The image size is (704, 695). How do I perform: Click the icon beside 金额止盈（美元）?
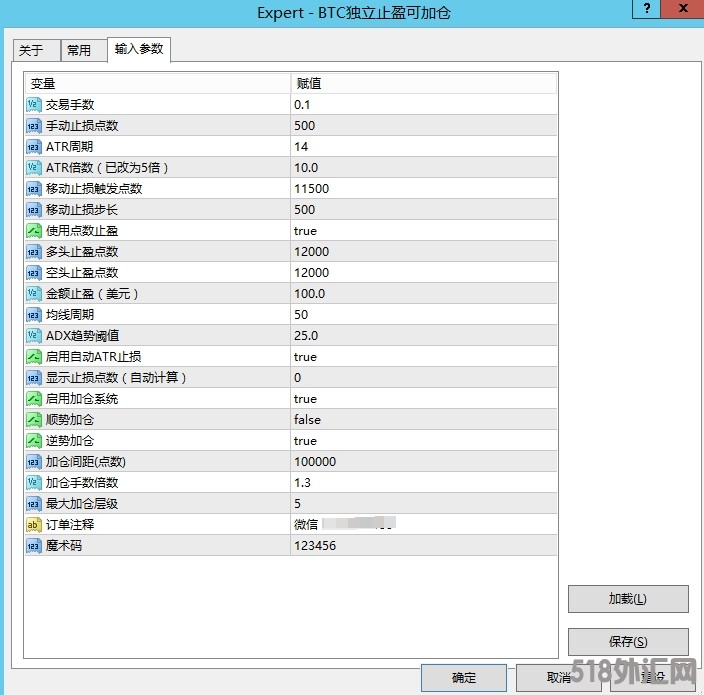click(x=34, y=294)
